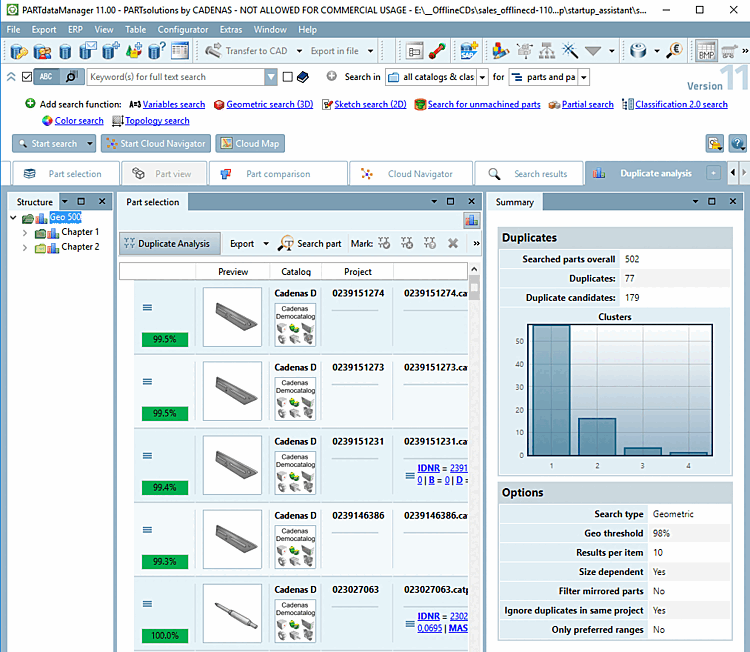Viewport: 750px width, 652px height.
Task: Click the Euro price search icon
Action: coord(674,51)
